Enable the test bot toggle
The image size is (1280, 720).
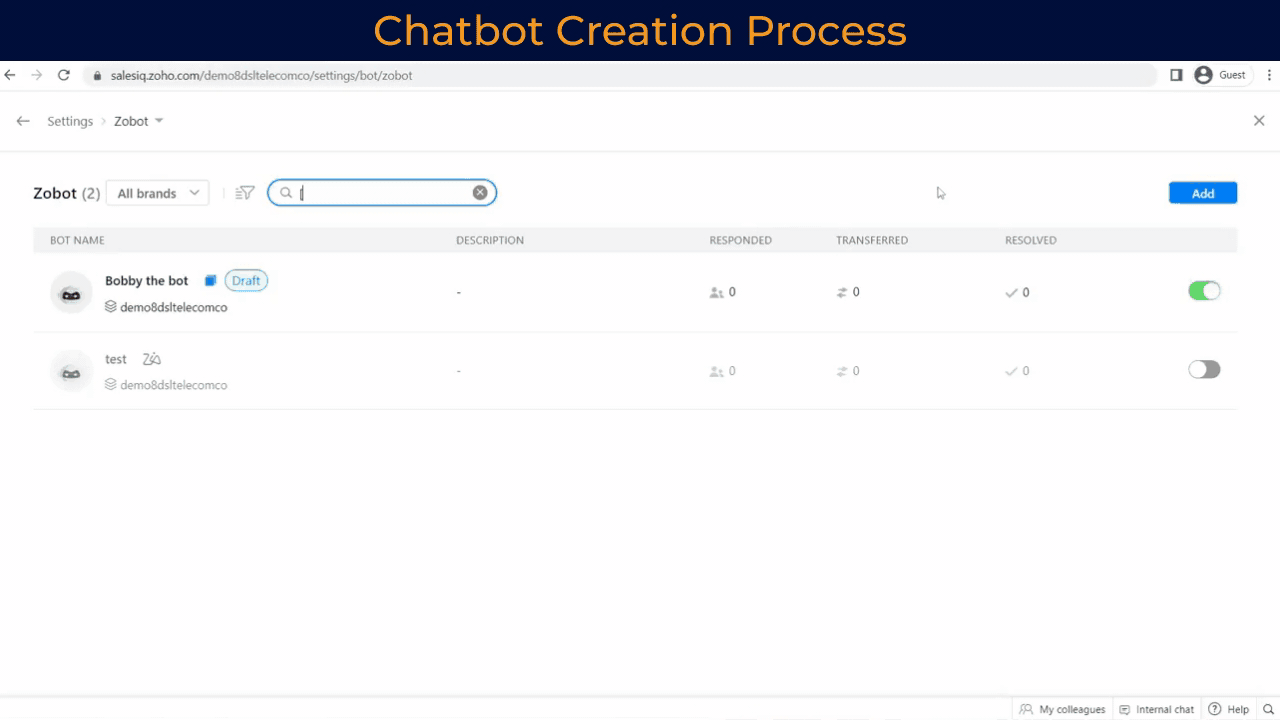(1204, 369)
